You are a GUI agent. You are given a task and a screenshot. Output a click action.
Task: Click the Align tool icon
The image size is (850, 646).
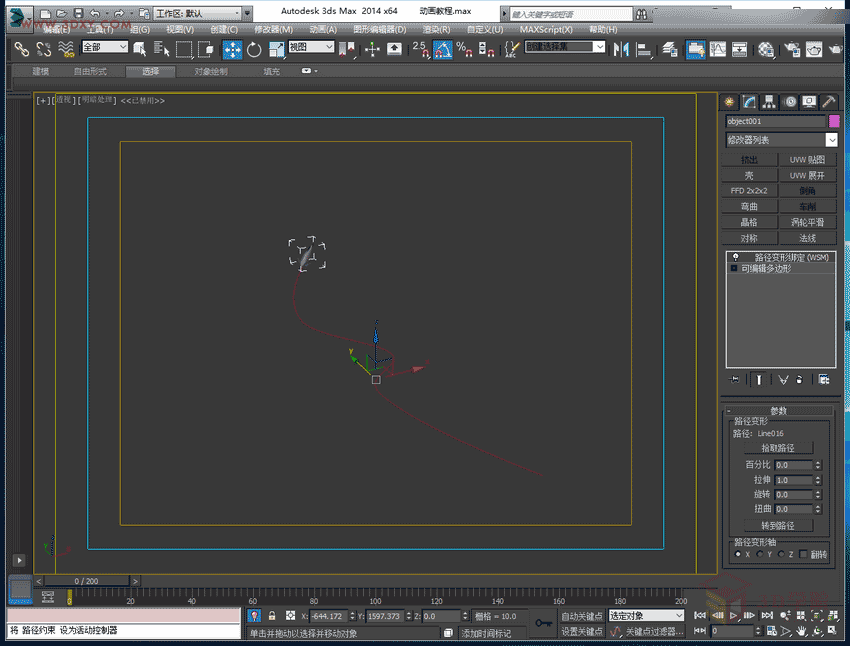[643, 50]
